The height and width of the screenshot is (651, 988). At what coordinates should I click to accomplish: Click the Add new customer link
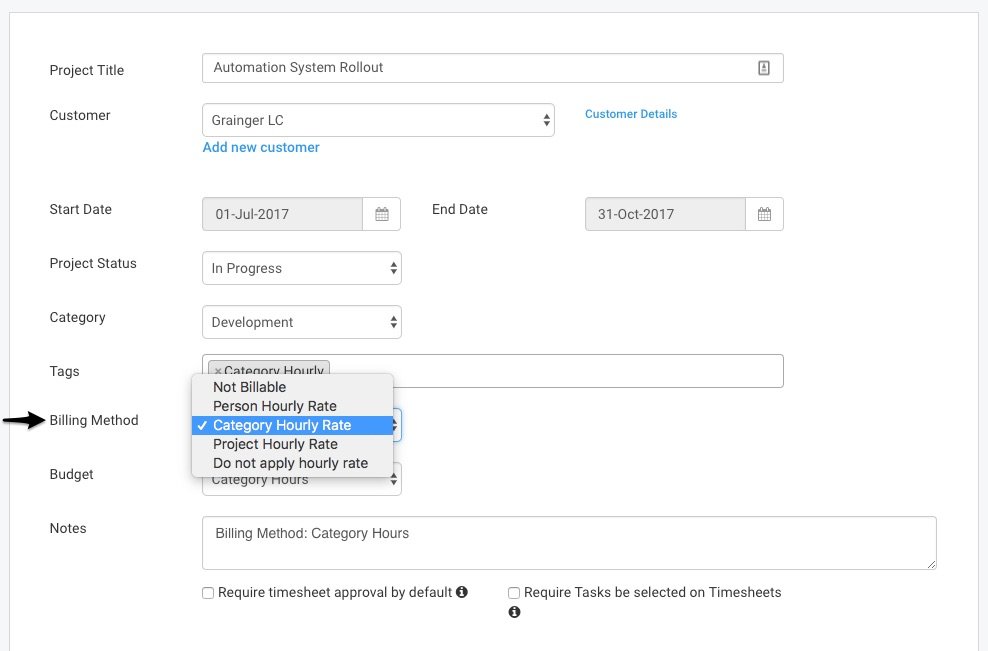pos(261,147)
